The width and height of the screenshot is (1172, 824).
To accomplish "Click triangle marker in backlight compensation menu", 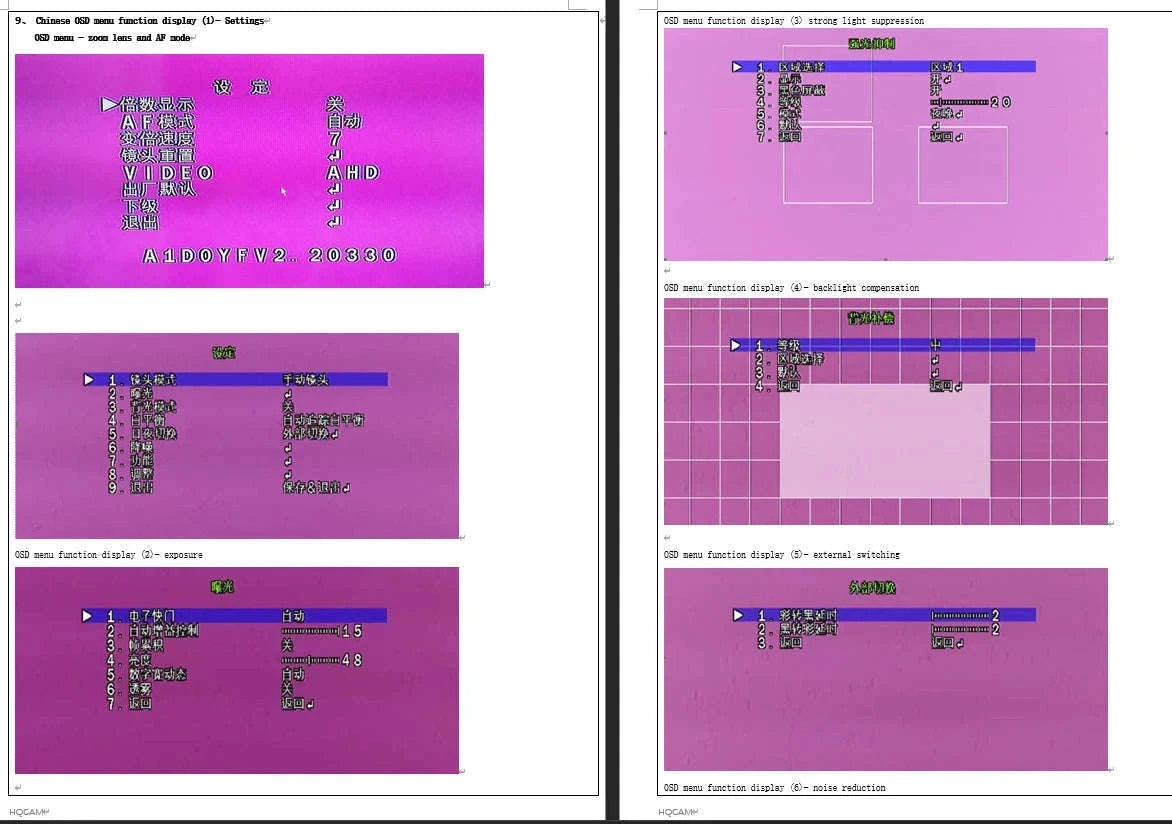I will [x=735, y=345].
